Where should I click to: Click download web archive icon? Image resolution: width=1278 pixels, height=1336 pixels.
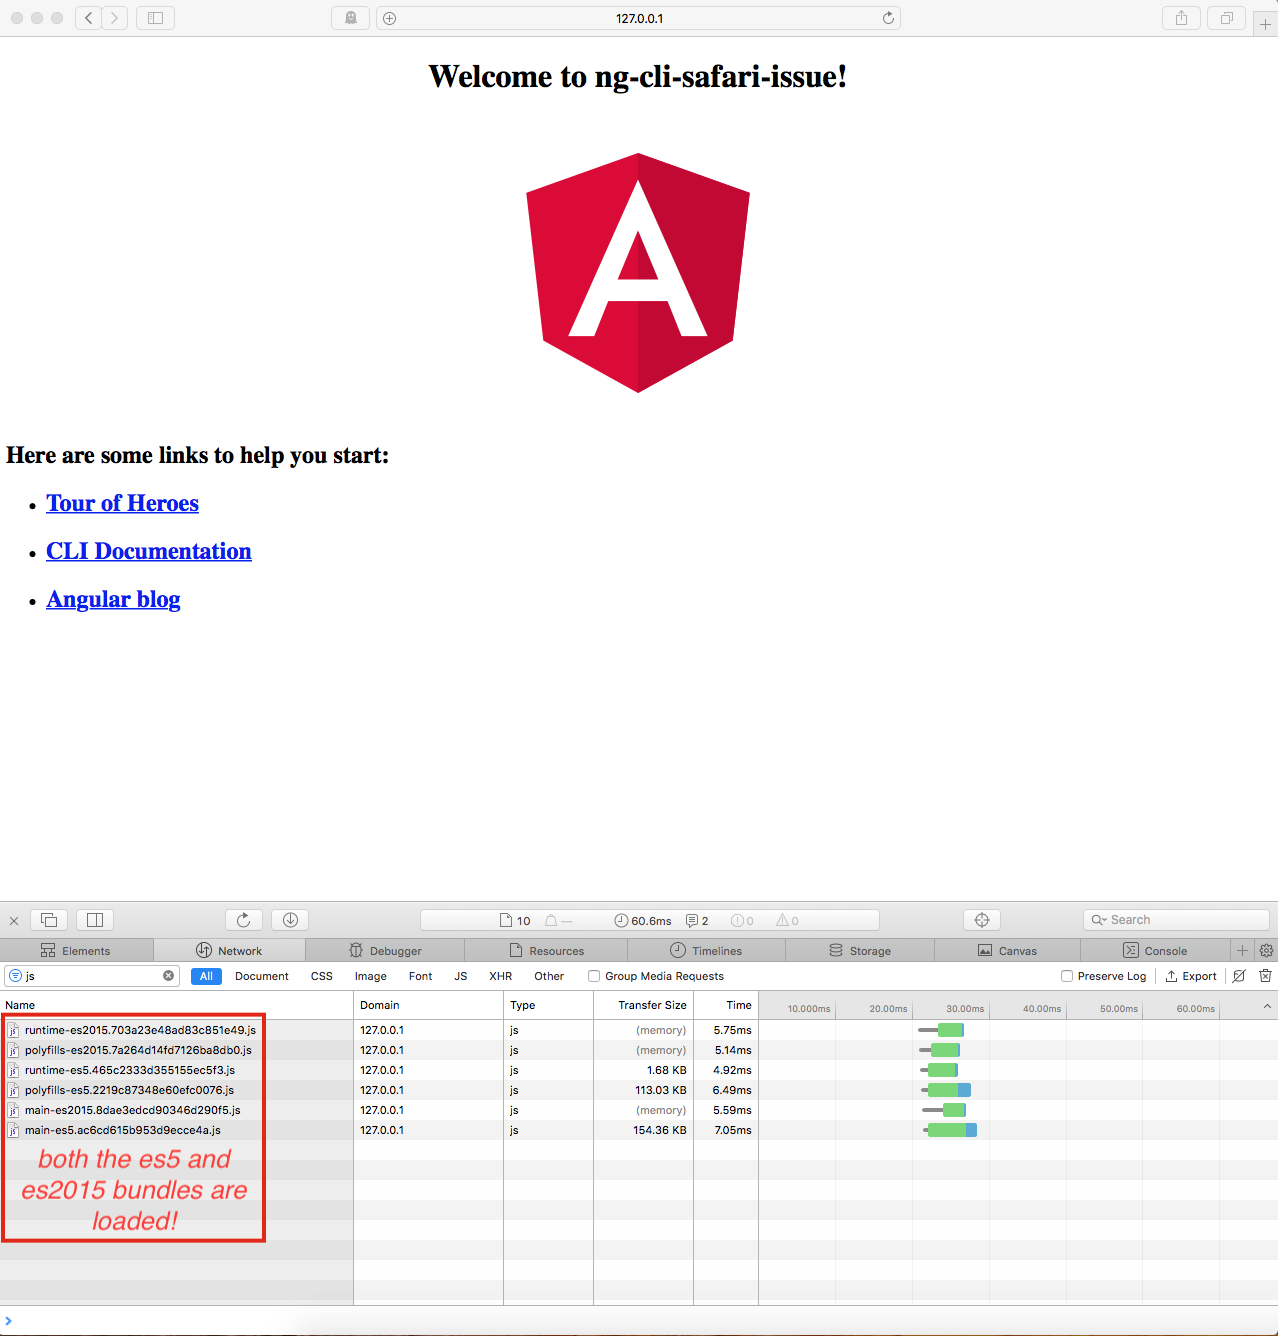pyautogui.click(x=290, y=920)
